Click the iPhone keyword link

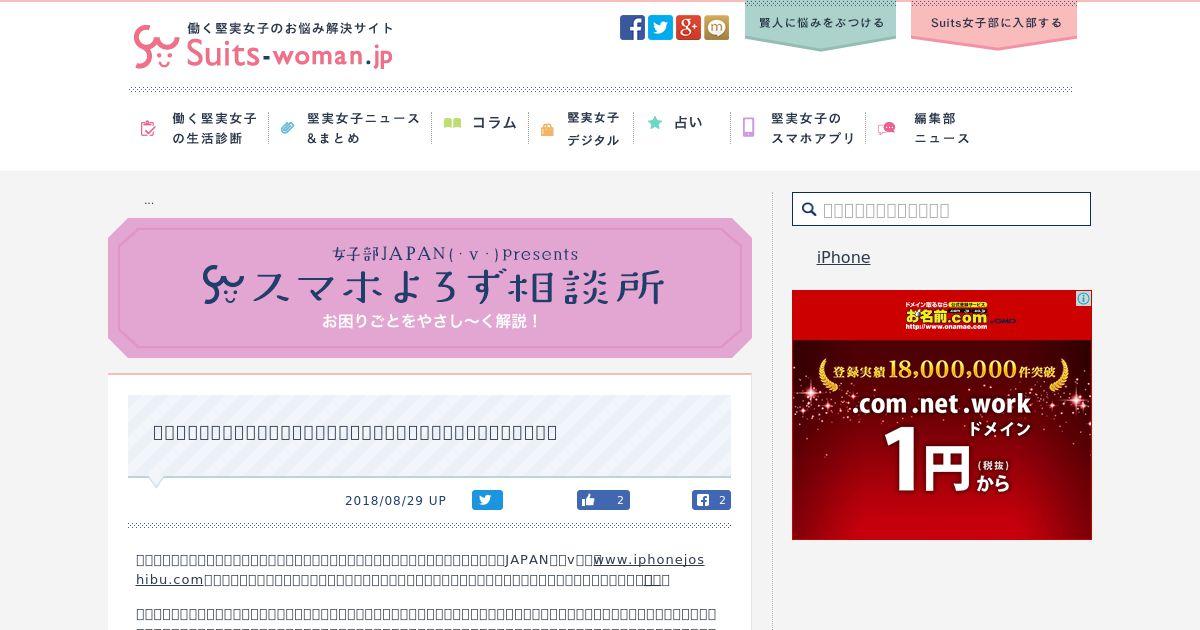tap(843, 257)
